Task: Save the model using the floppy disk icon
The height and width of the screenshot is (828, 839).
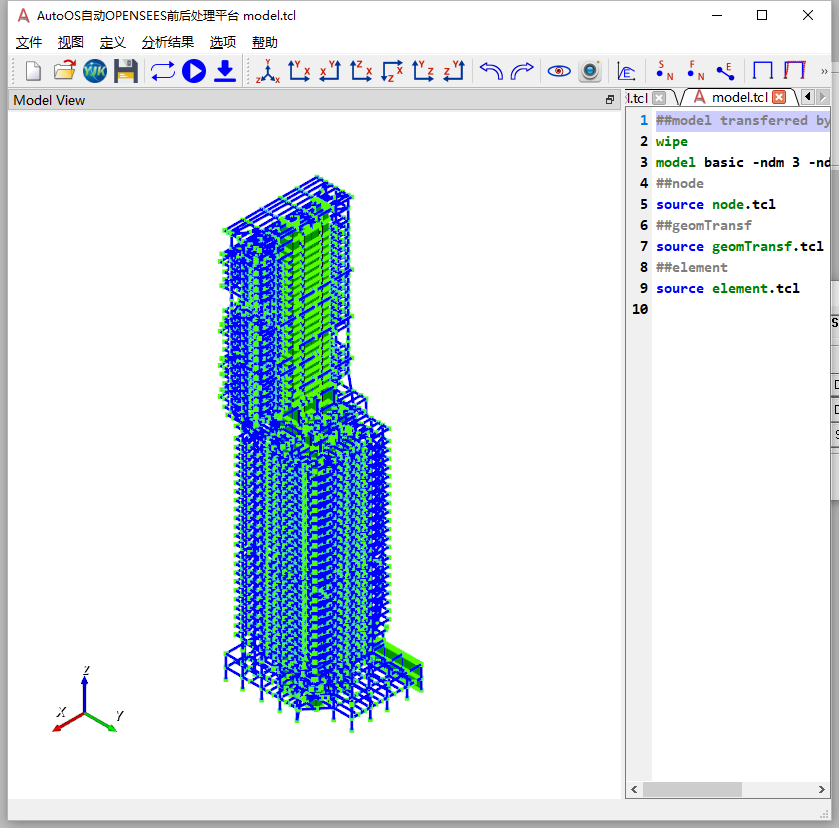Action: click(126, 71)
